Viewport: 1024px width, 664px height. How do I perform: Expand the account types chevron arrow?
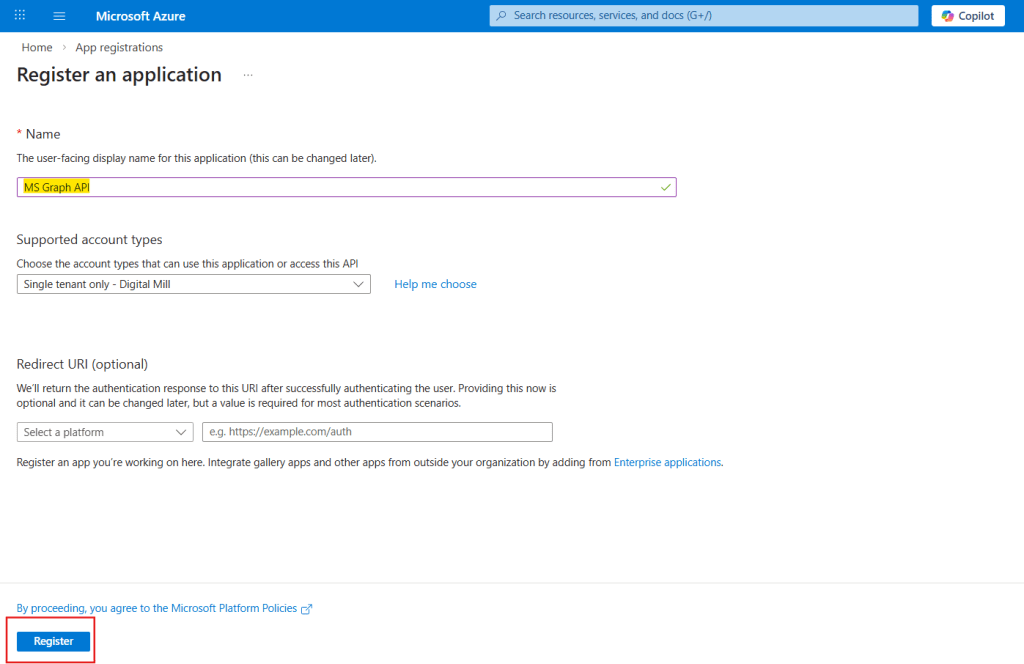click(x=358, y=284)
